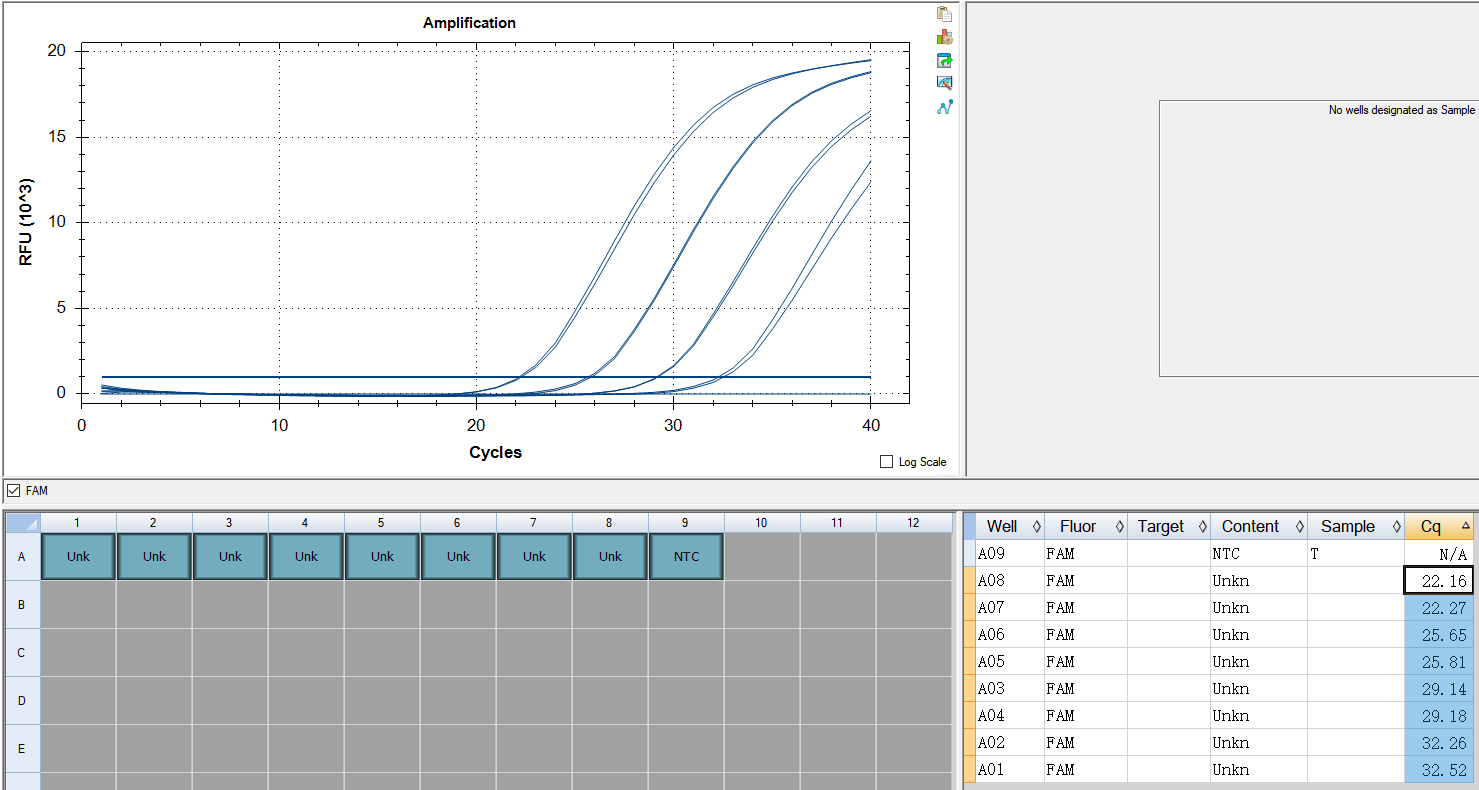Select plate row header E

(23, 749)
